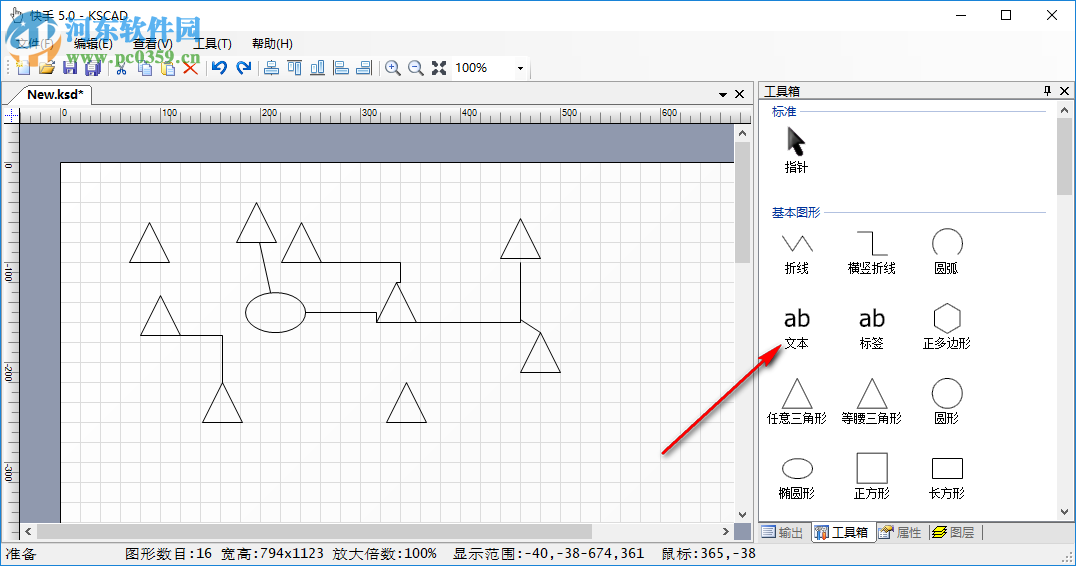Click status text 放大倍数:100%
1076x566 pixels.
pyautogui.click(x=384, y=554)
